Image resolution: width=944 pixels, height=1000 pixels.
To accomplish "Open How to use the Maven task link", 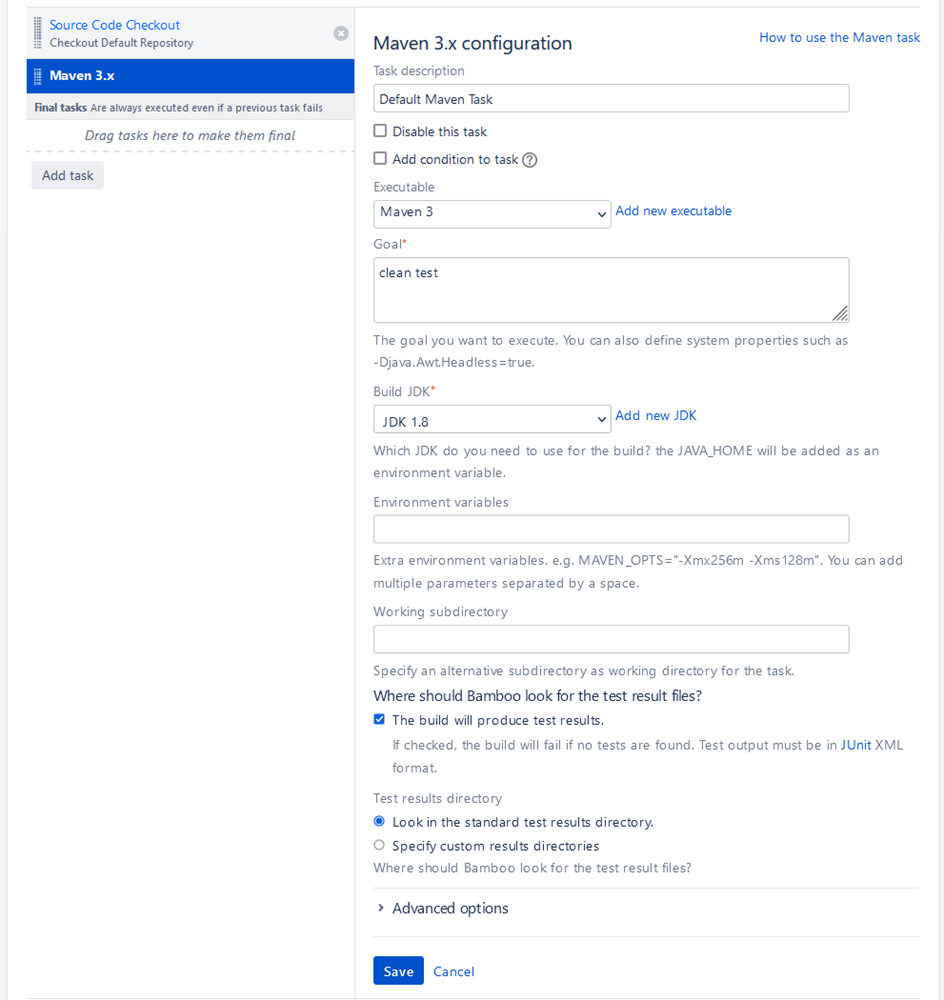I will pyautogui.click(x=839, y=37).
